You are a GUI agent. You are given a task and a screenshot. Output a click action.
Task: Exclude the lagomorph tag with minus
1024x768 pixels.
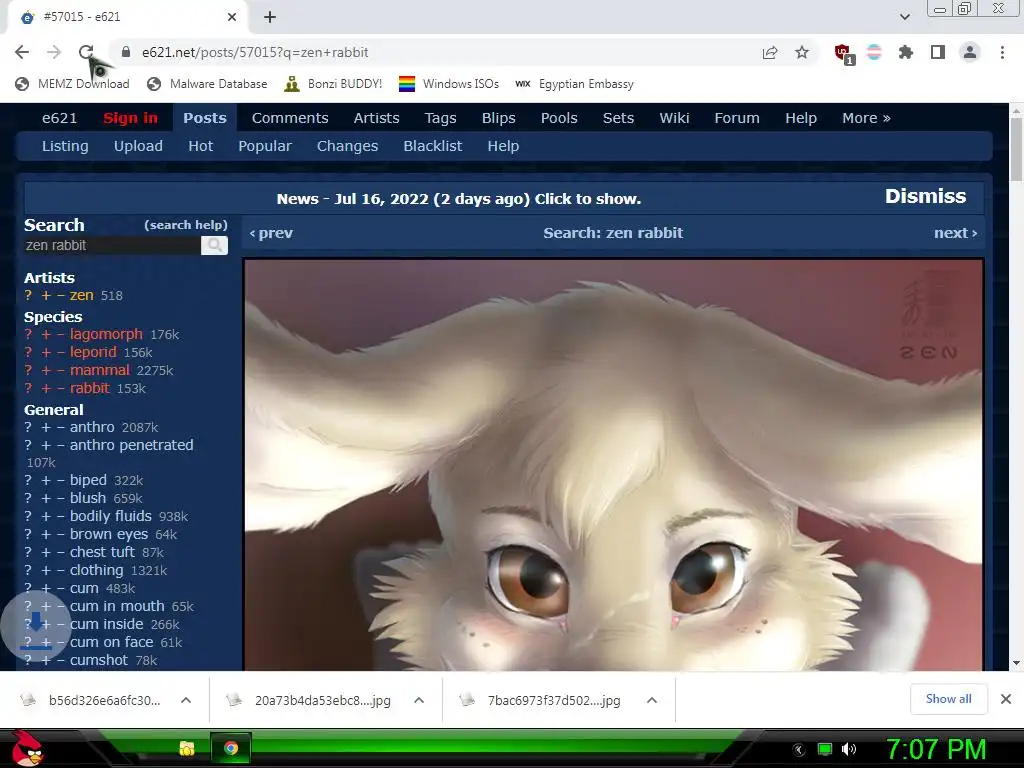[x=61, y=334]
